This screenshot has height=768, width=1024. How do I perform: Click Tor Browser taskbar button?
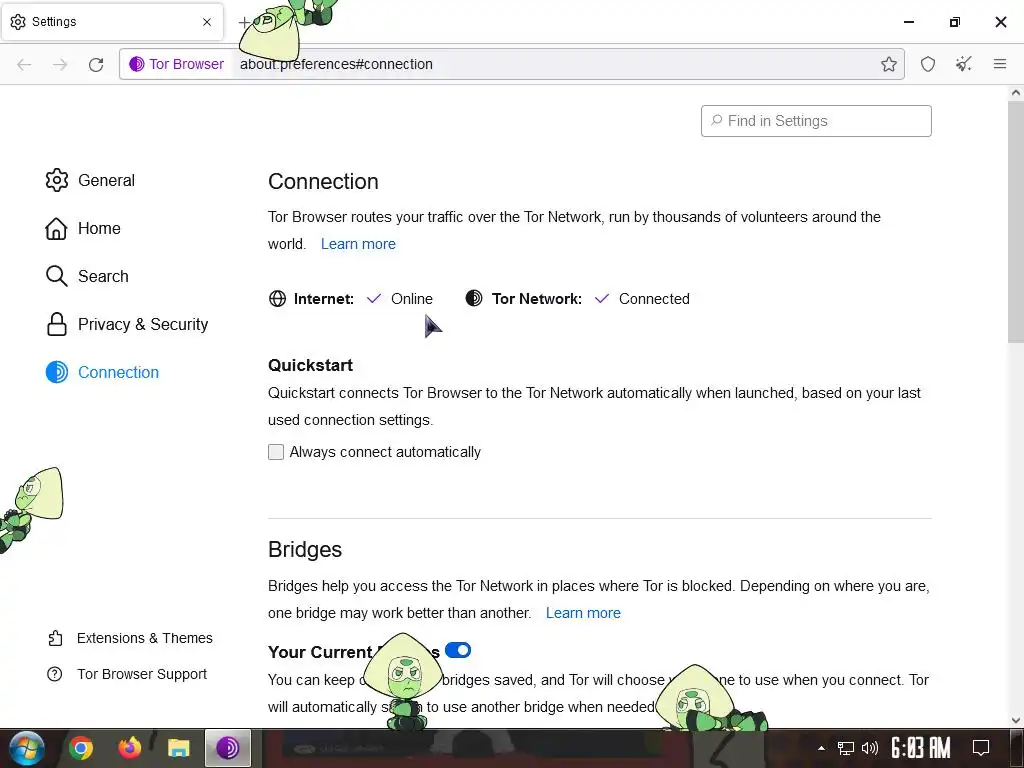point(228,748)
